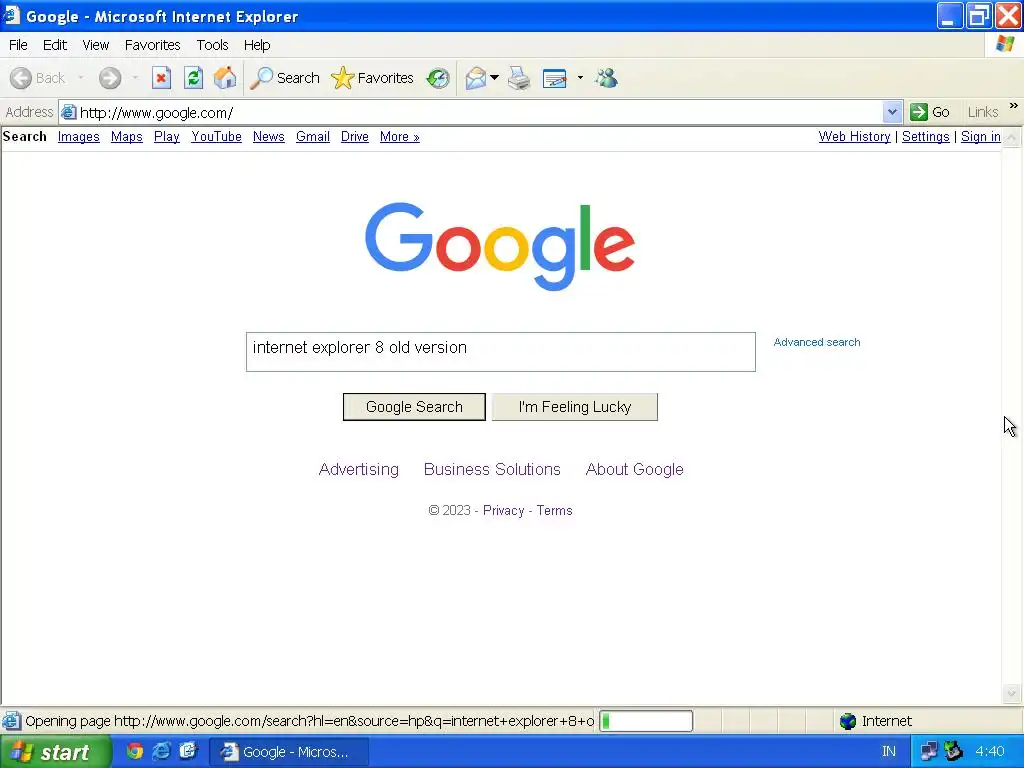This screenshot has height=768, width=1024.
Task: Open the YouTube link
Action: [216, 136]
